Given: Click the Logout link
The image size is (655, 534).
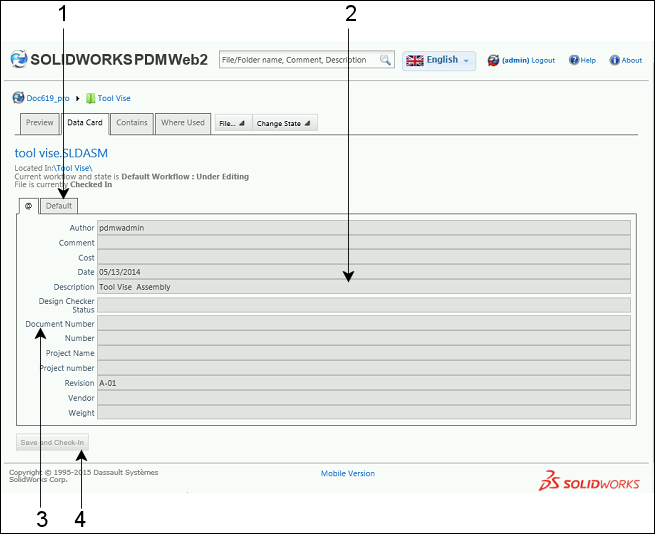Looking at the screenshot, I should click(x=543, y=61).
